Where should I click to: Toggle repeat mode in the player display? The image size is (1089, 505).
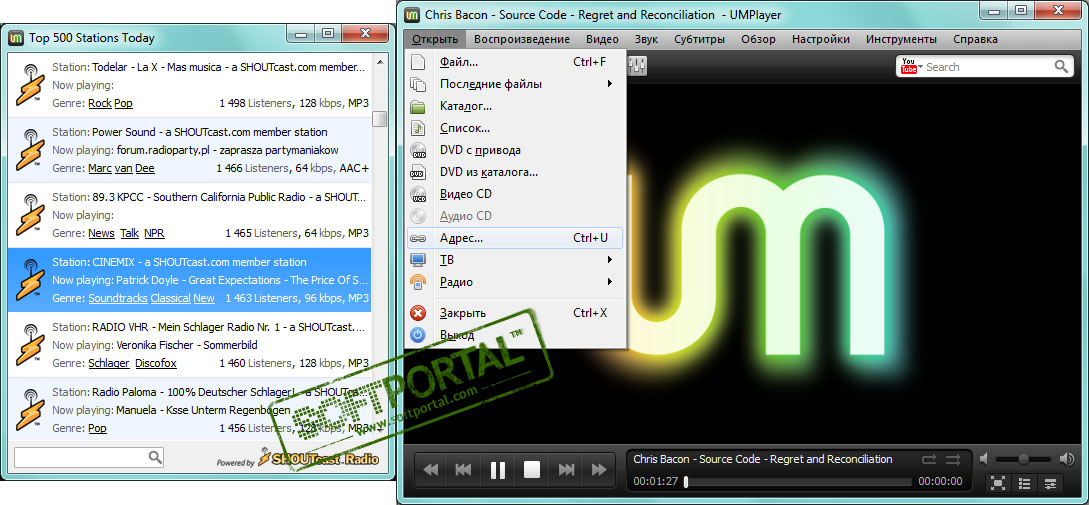929,459
